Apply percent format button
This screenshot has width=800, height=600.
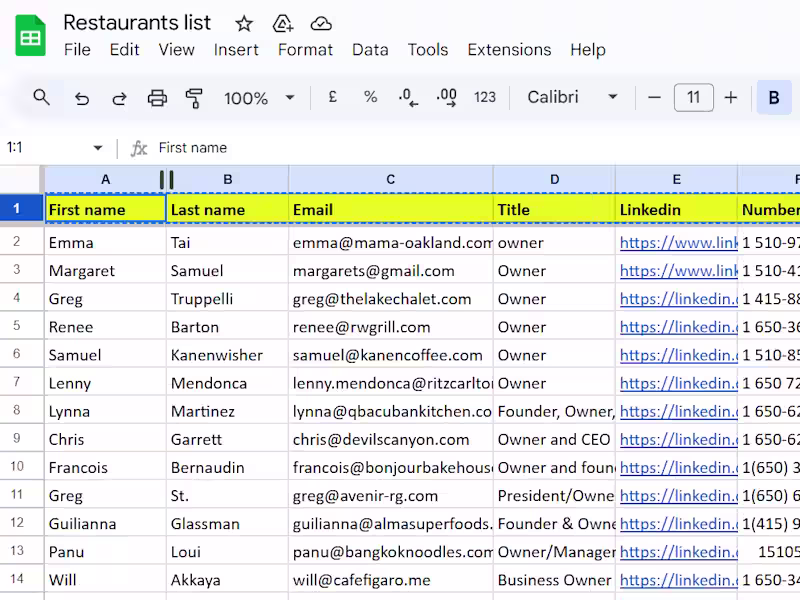point(370,97)
